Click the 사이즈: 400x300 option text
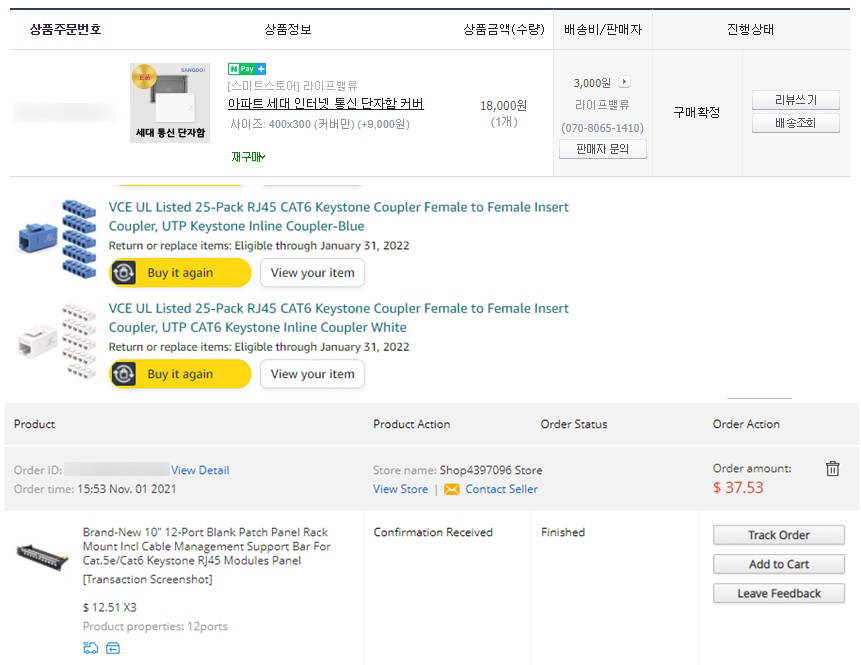 click(320, 124)
